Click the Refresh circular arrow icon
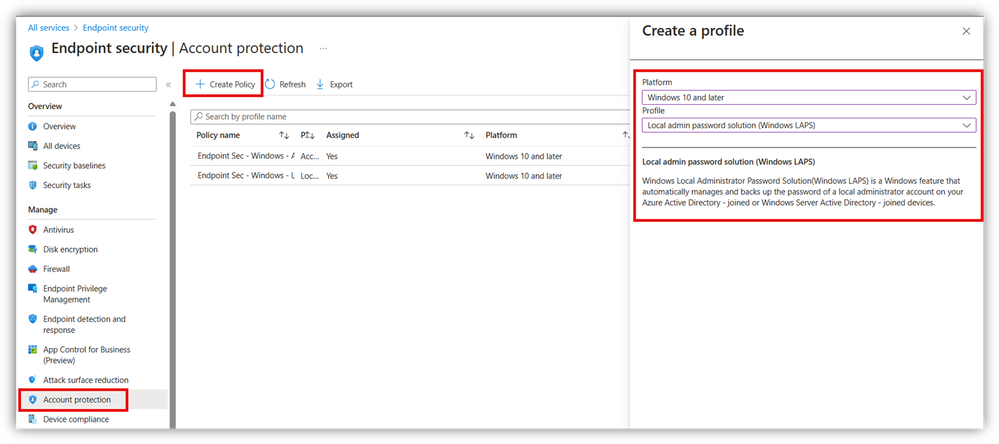This screenshot has height=444, width=999. (x=270, y=84)
